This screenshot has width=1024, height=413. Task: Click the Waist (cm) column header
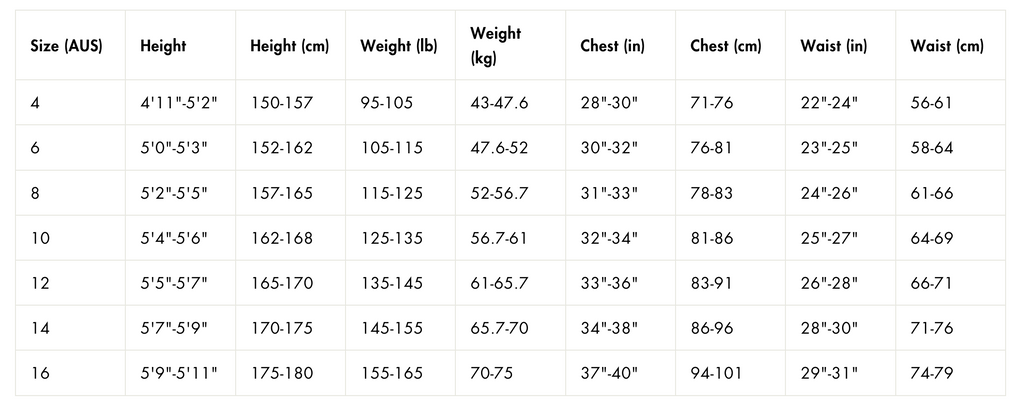[x=947, y=46]
